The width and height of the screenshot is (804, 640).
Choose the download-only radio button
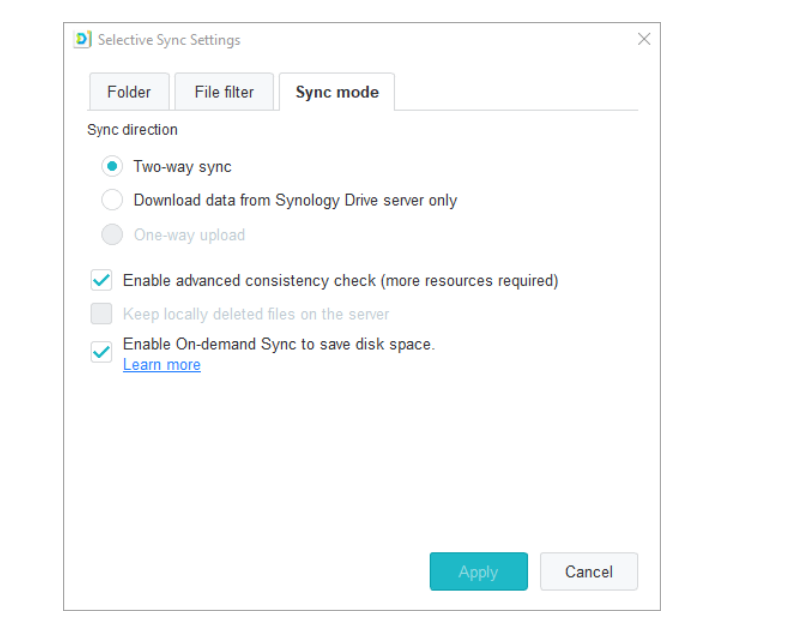pyautogui.click(x=112, y=200)
